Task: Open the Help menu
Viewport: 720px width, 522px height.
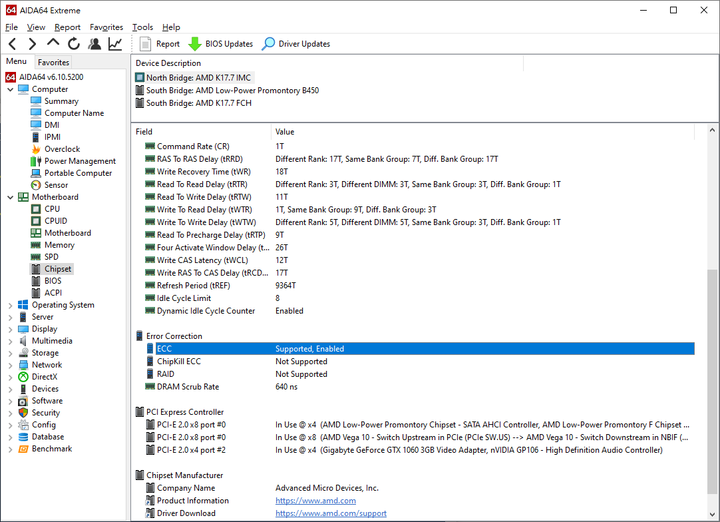Action: click(171, 27)
